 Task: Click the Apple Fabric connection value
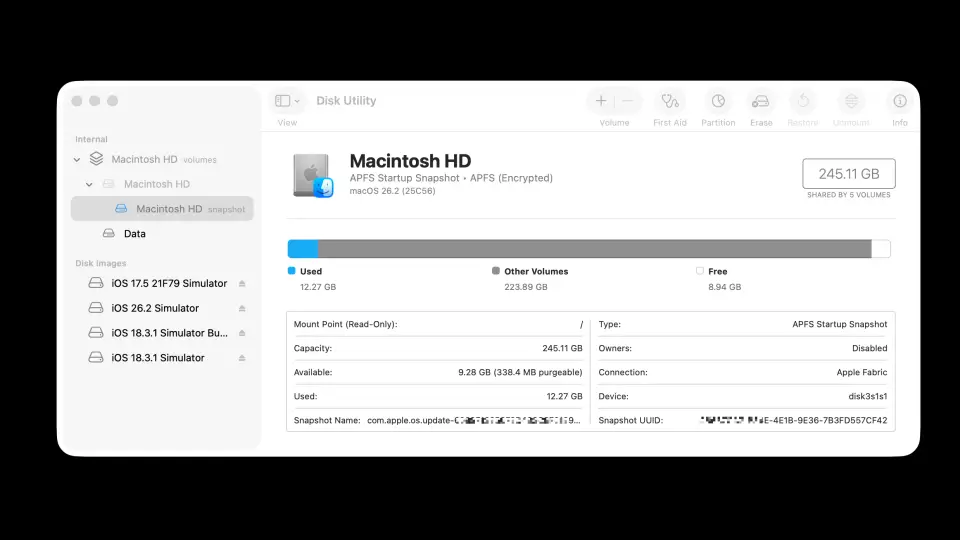click(861, 372)
